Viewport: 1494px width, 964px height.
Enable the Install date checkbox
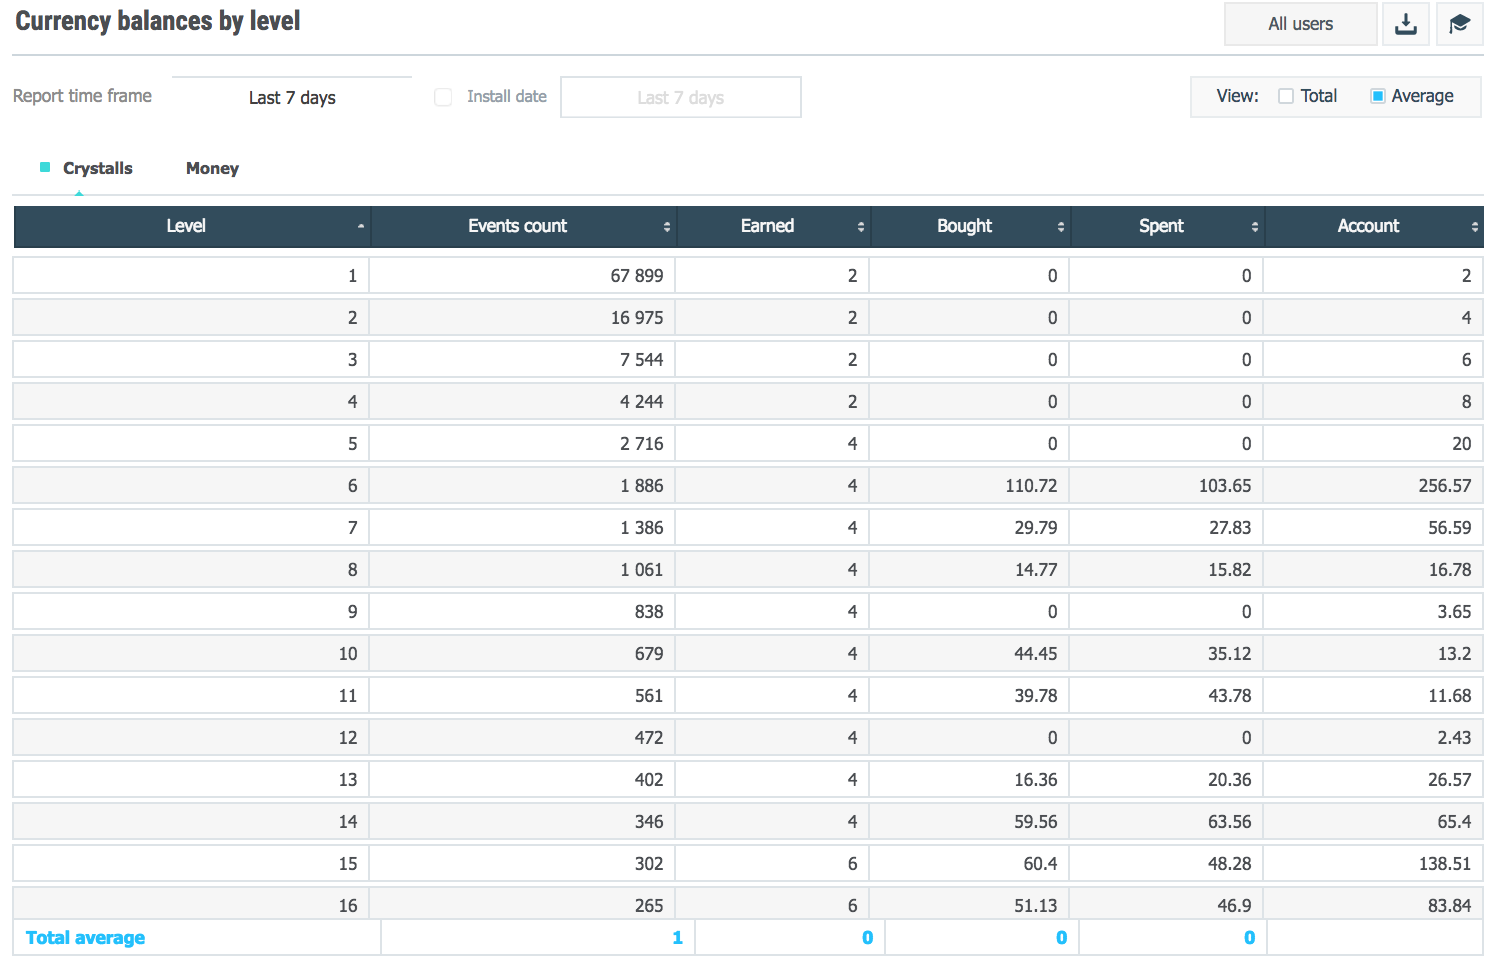tap(443, 97)
